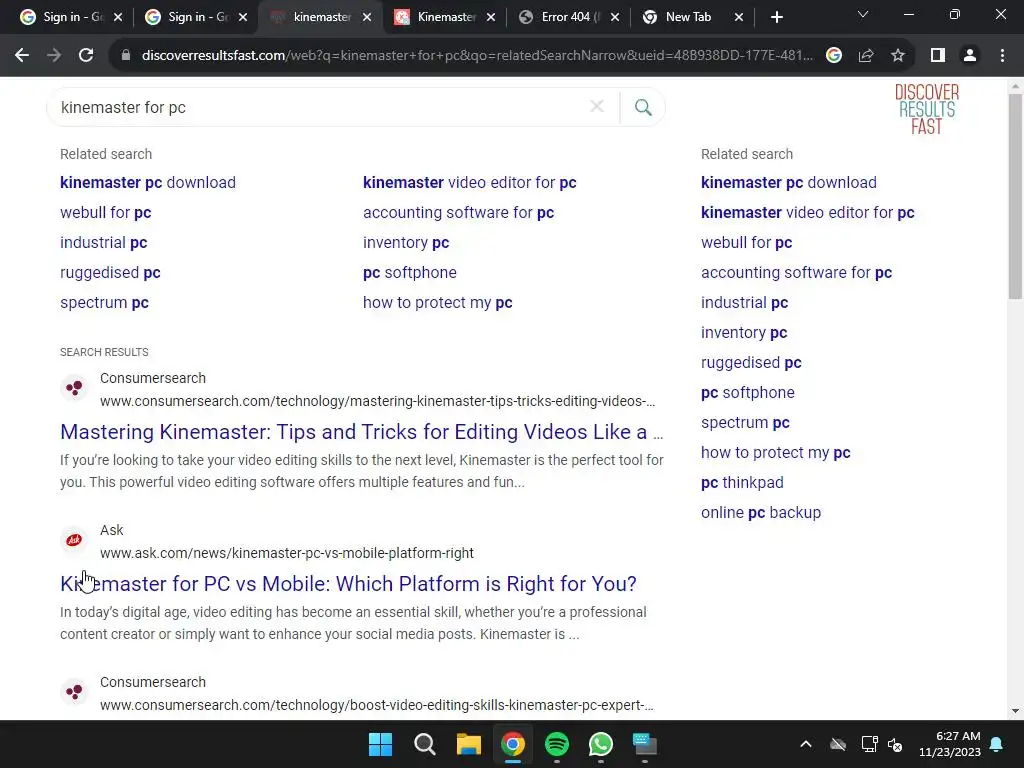Viewport: 1024px width, 768px height.
Task: Reload the current page
Action: coord(86,56)
